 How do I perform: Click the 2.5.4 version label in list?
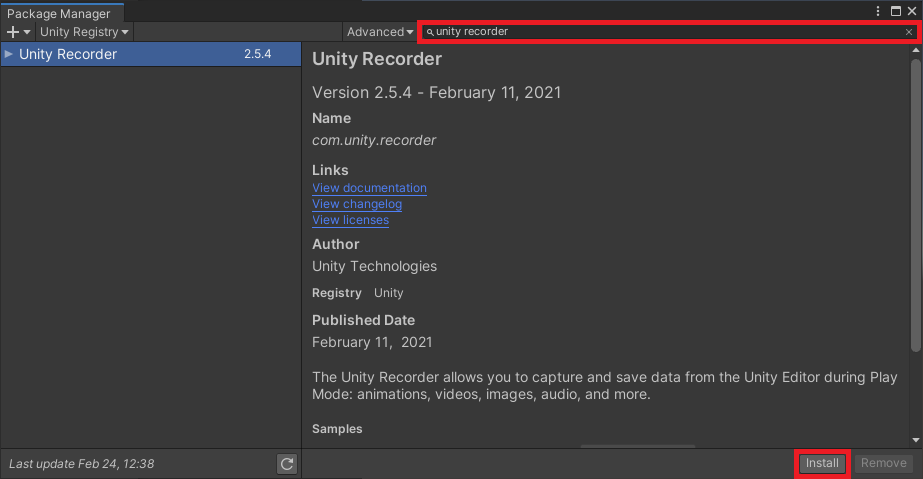(x=258, y=54)
